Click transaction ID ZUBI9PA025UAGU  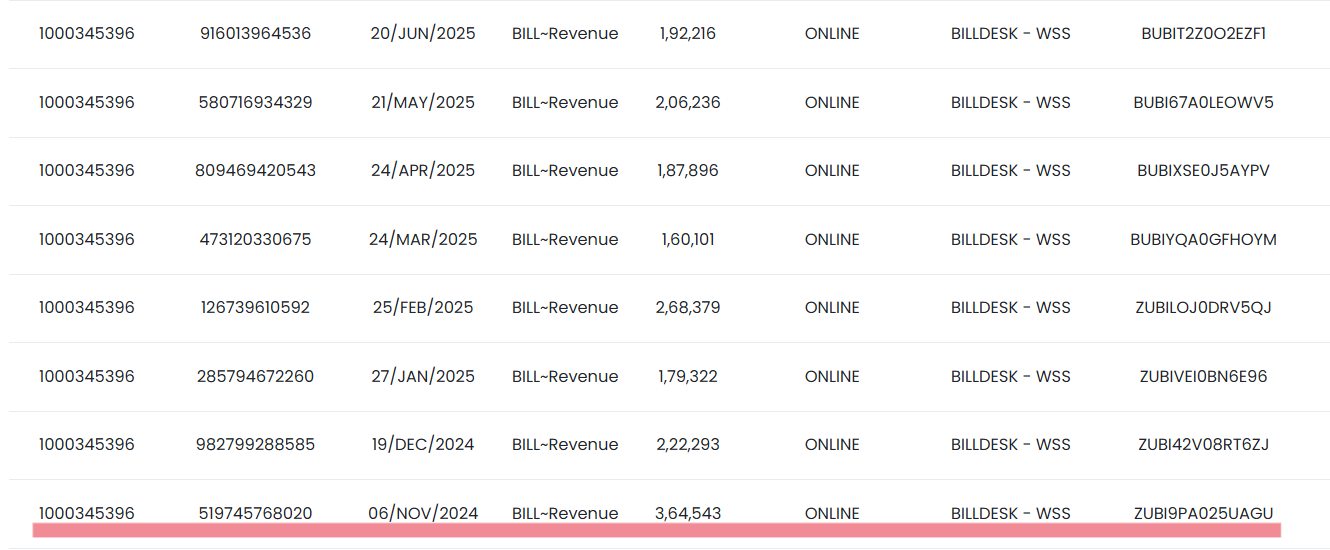pyautogui.click(x=1203, y=513)
